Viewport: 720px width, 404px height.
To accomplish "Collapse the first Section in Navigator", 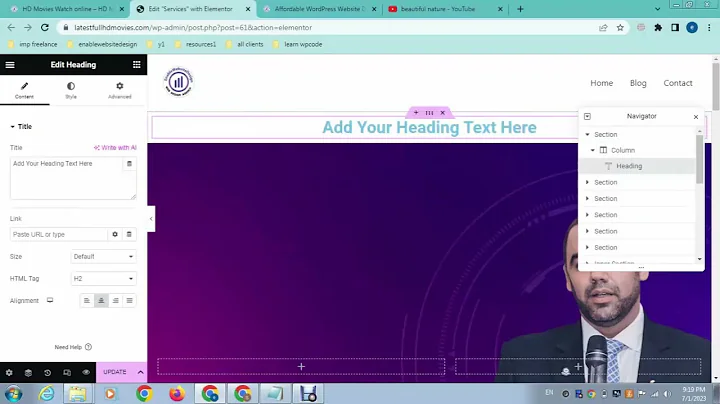I will pos(587,135).
